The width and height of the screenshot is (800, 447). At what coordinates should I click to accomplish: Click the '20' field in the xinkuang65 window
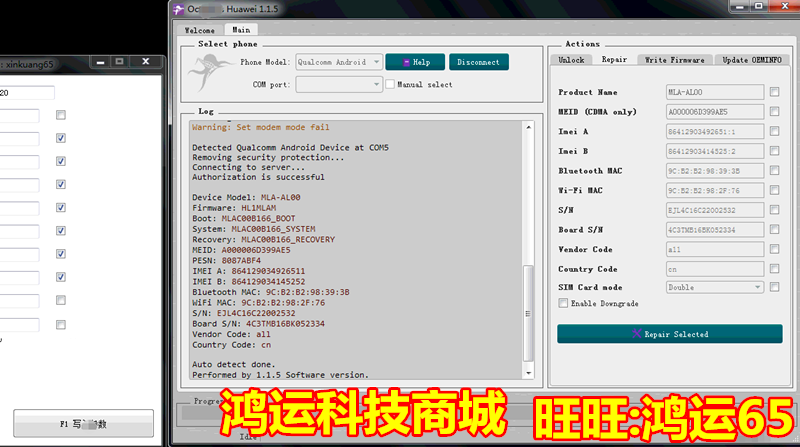(x=27, y=93)
